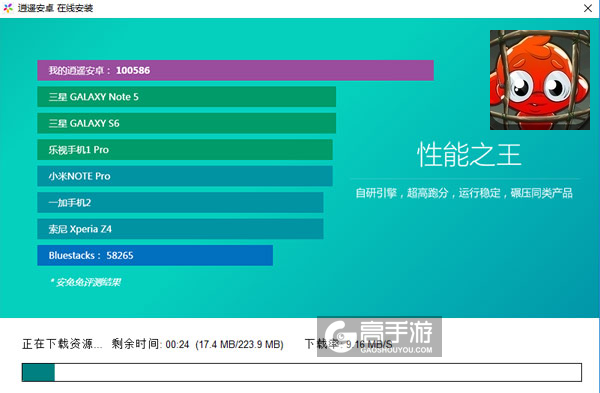Click the 一加手机2 bar
The image size is (600, 393).
pos(180,202)
